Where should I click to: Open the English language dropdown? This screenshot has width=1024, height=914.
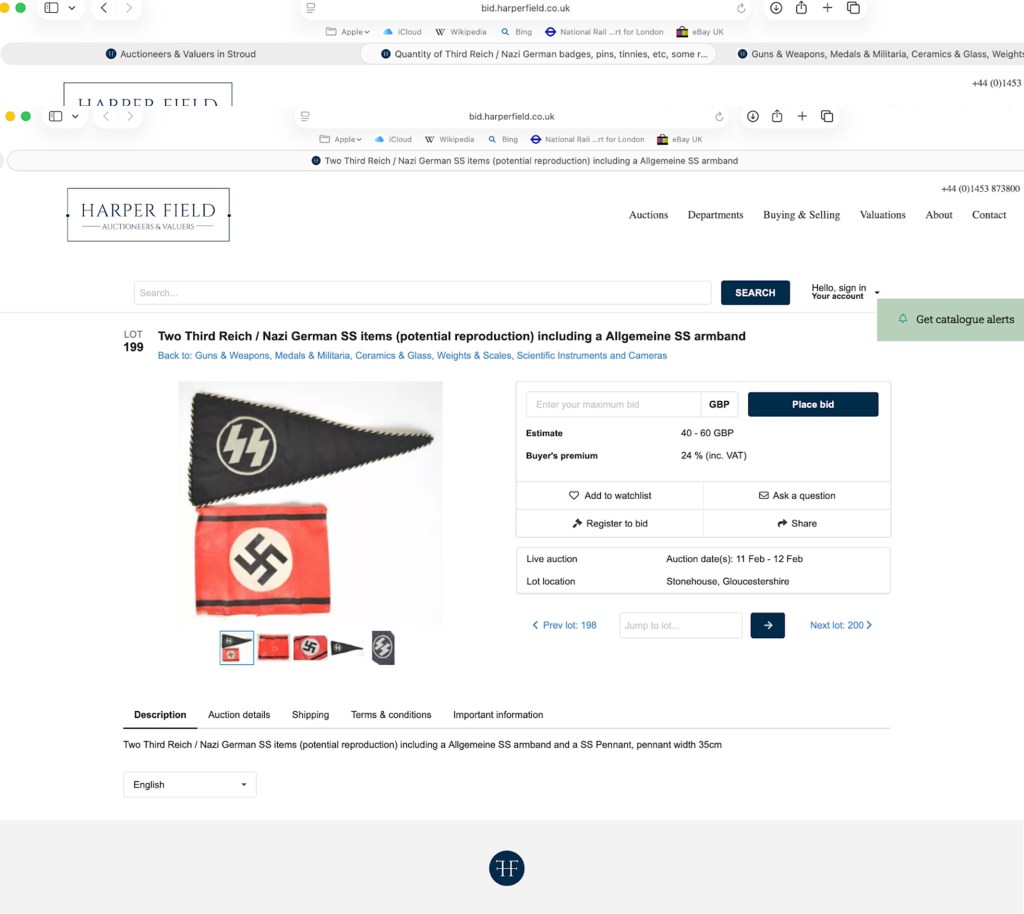coord(189,785)
